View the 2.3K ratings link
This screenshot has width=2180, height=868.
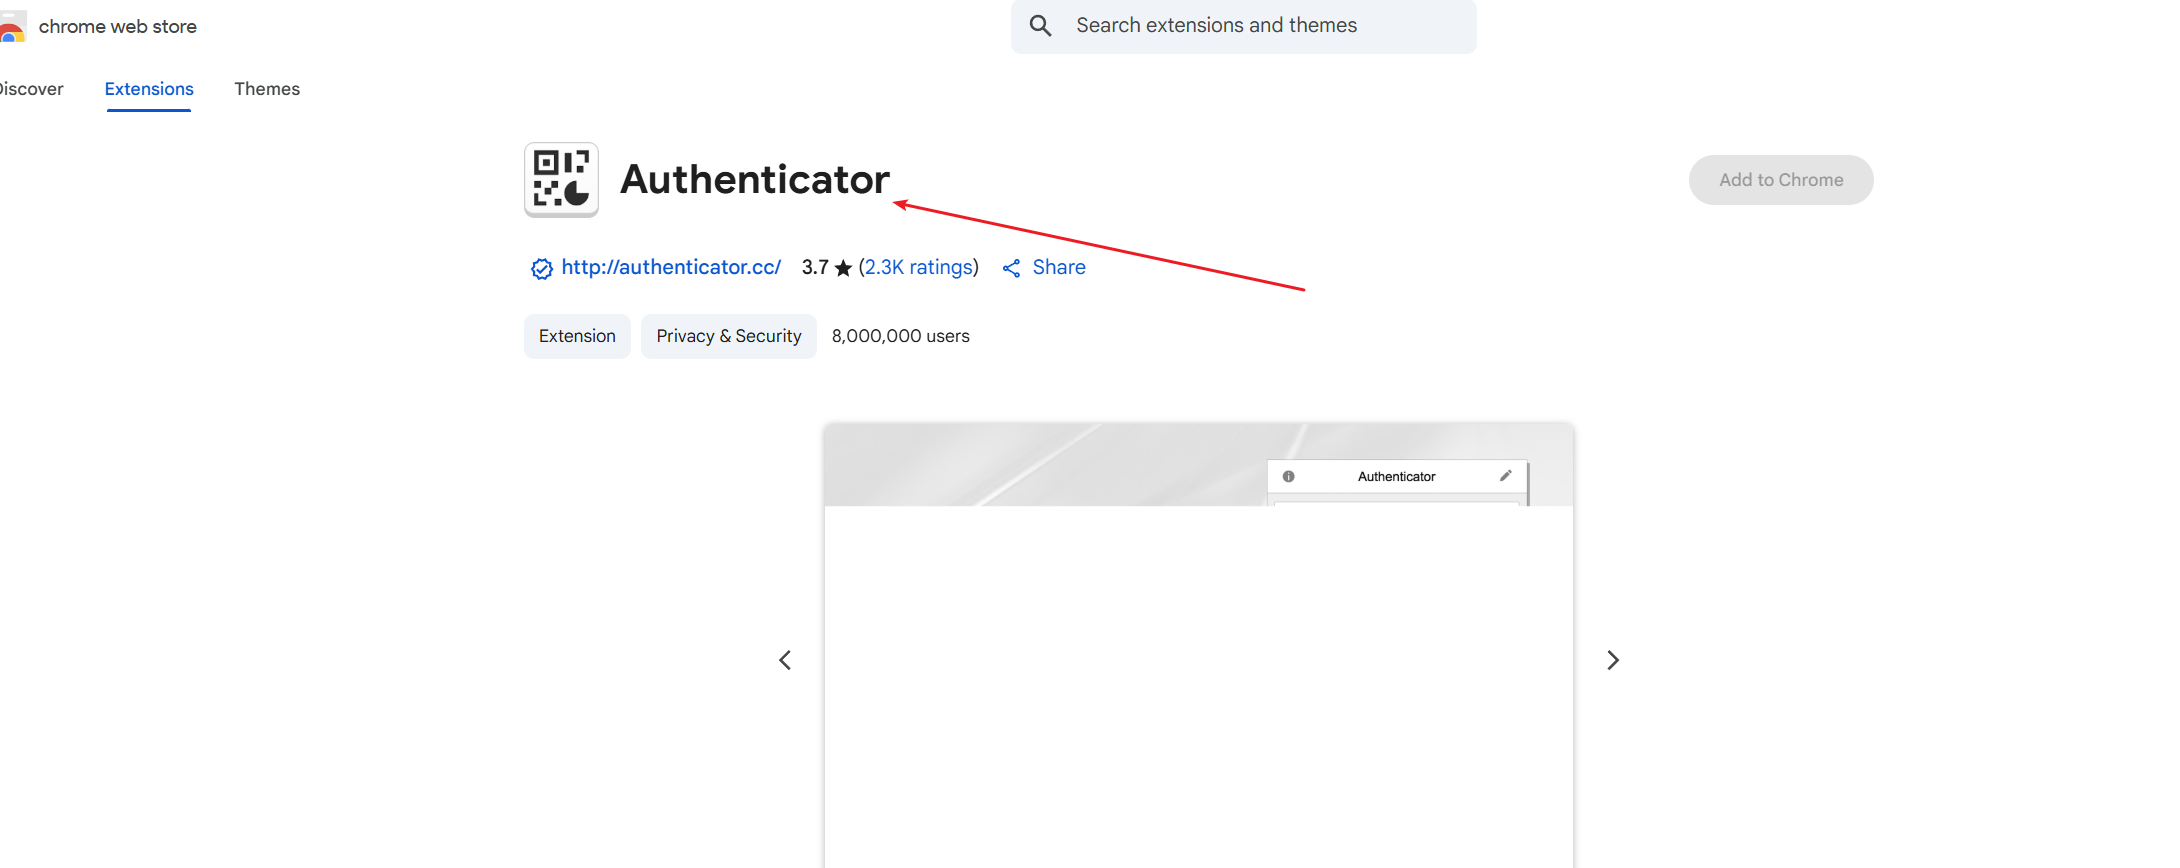coord(919,267)
